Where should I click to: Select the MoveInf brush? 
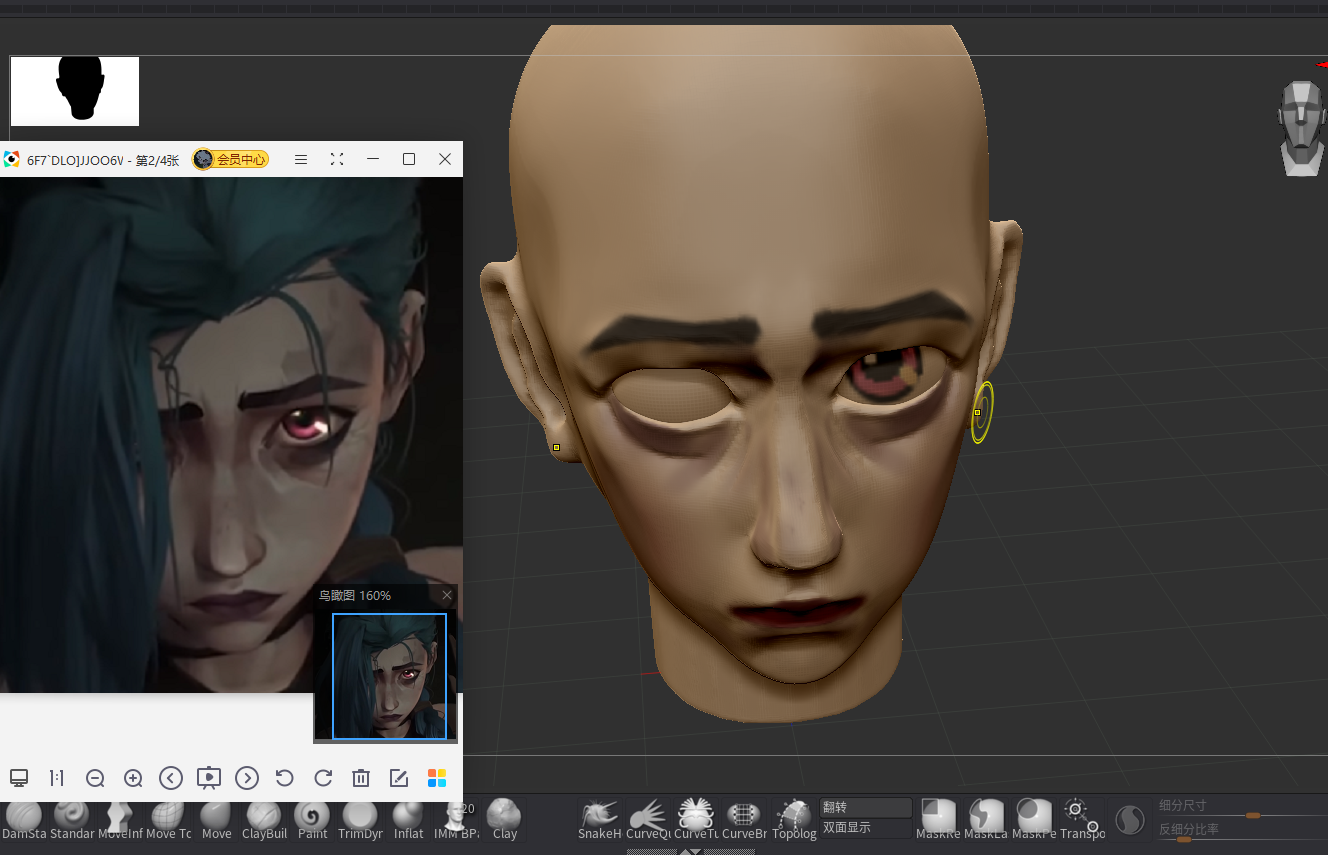[120, 821]
